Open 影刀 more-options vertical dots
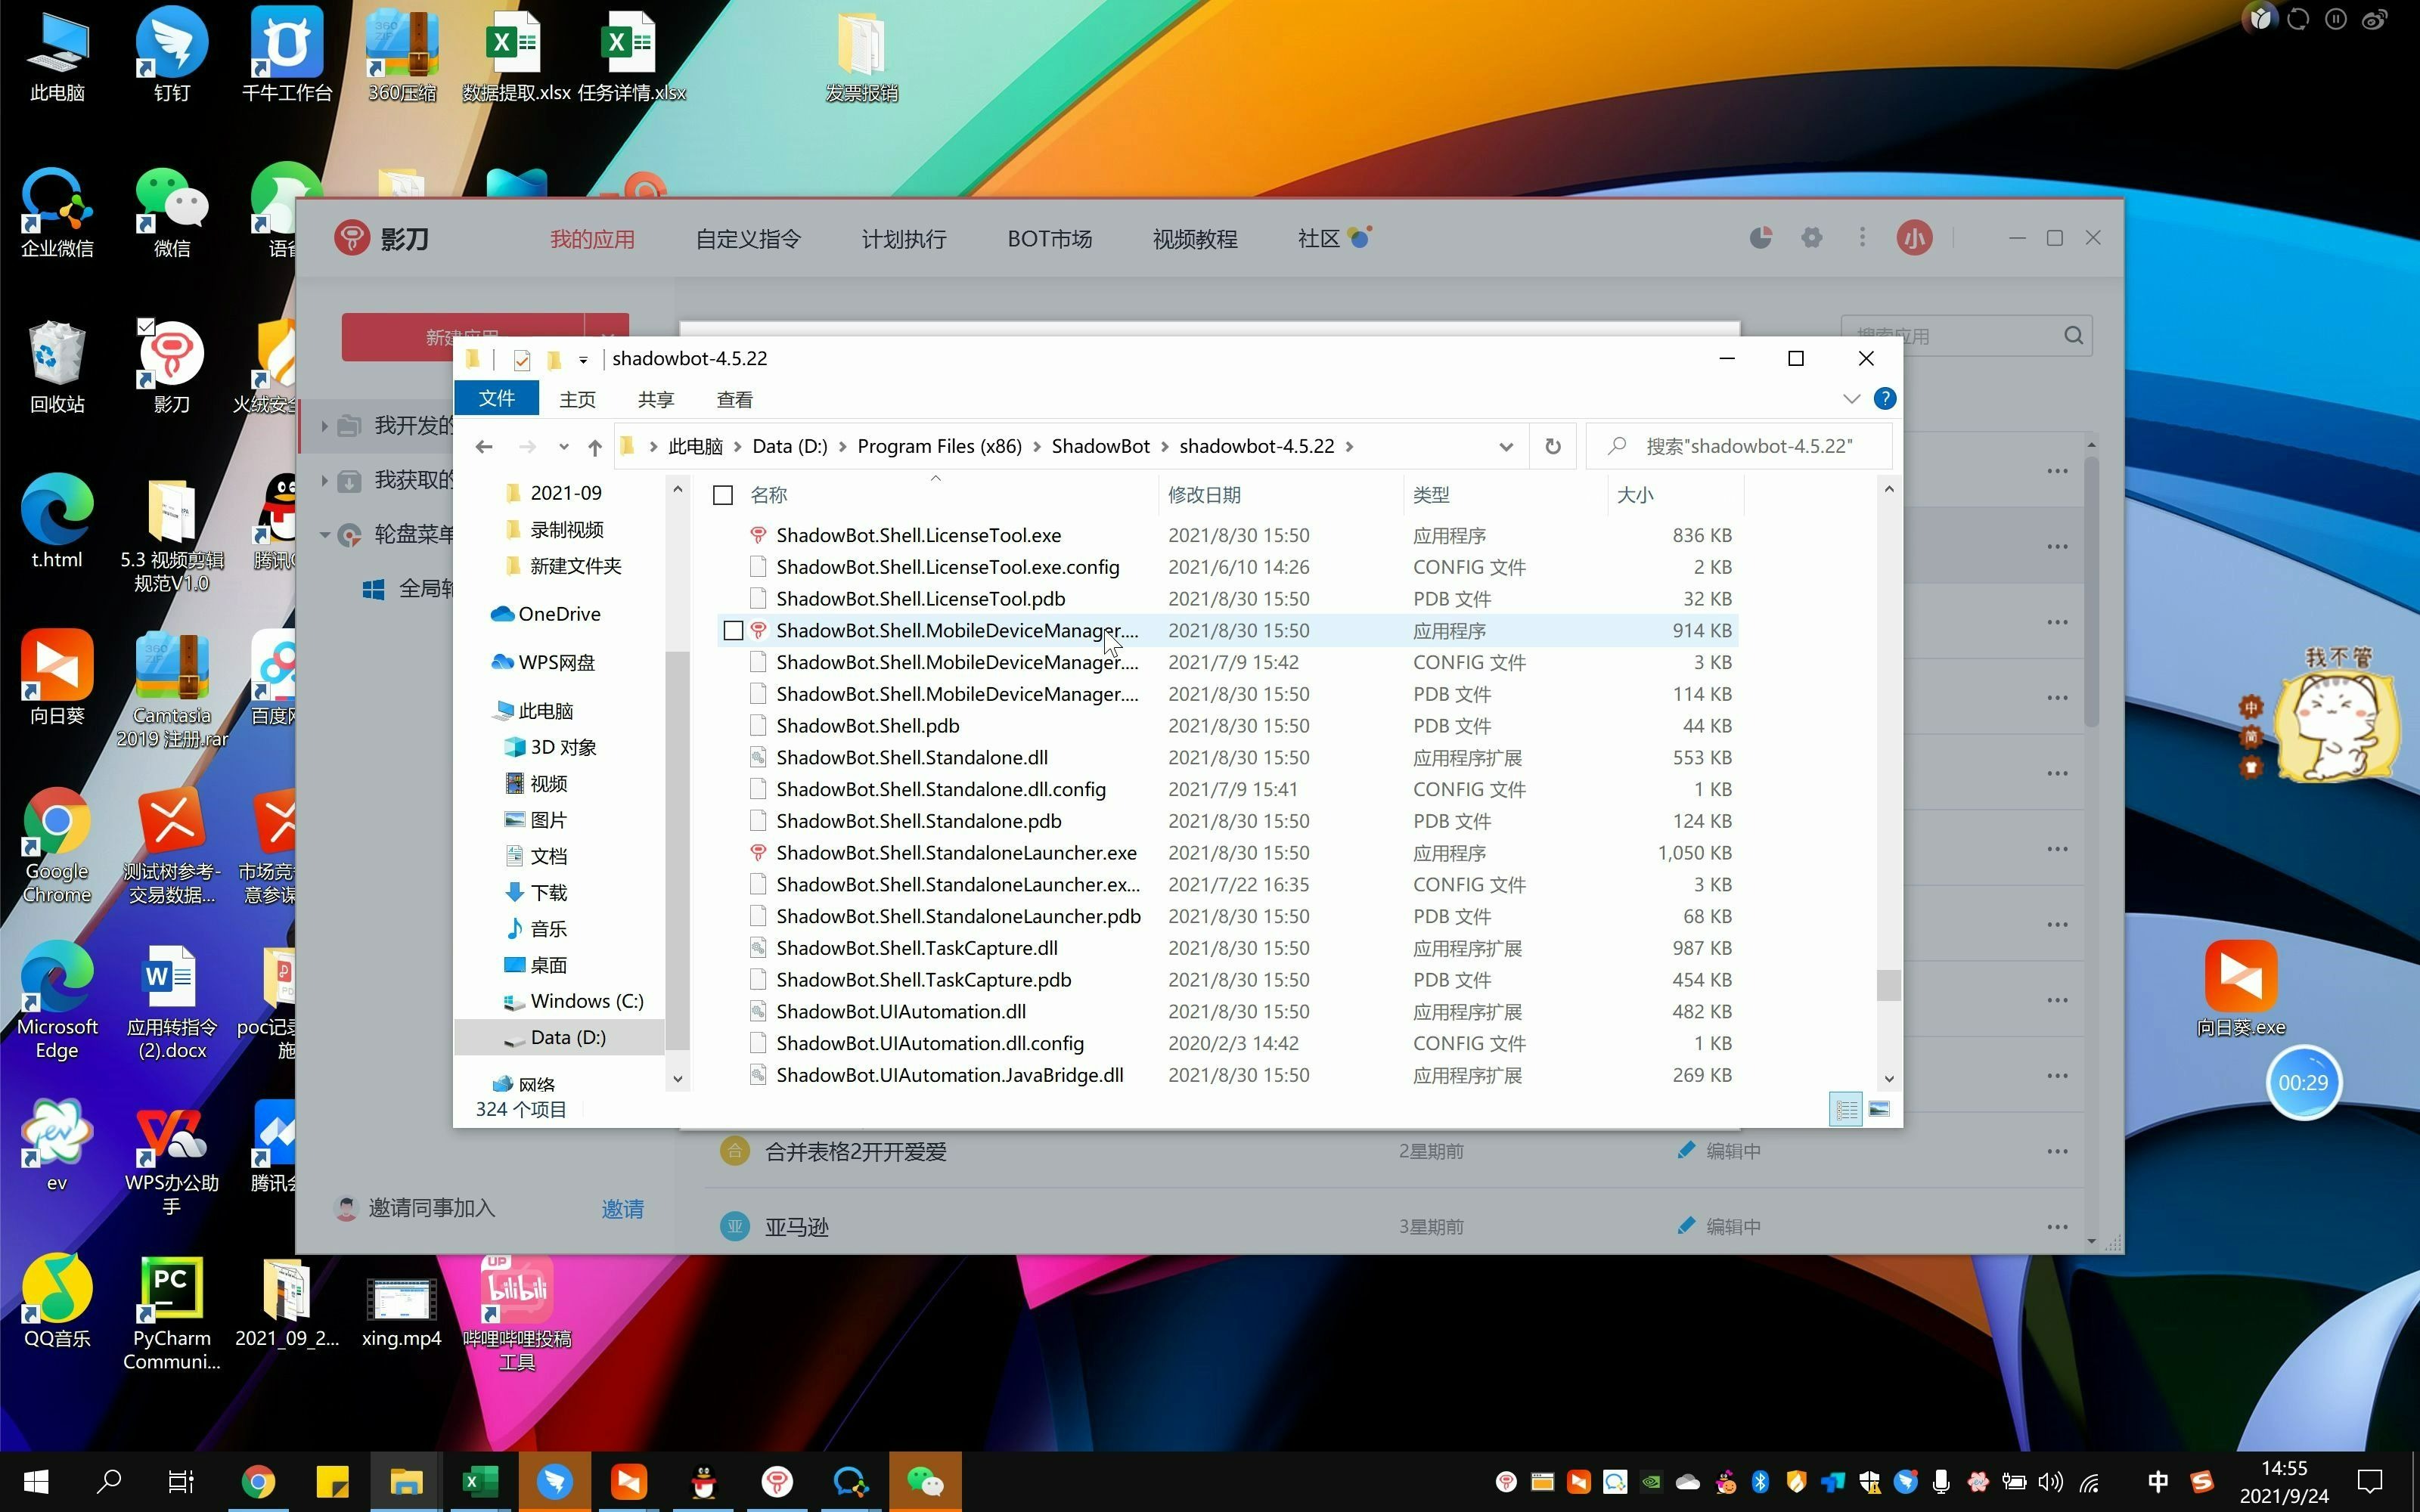 [x=1862, y=238]
